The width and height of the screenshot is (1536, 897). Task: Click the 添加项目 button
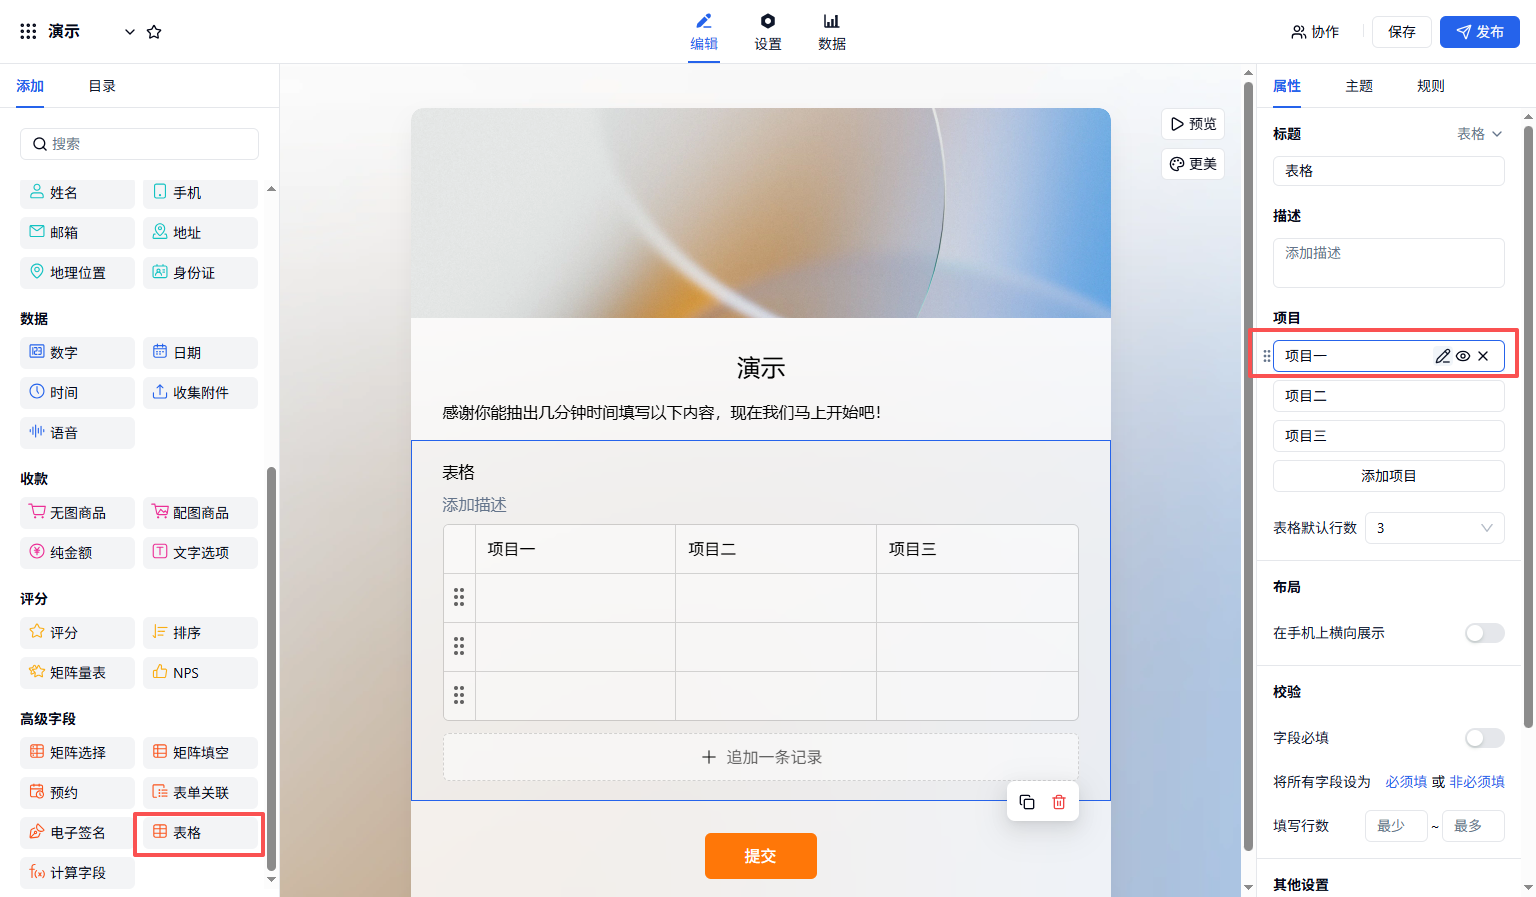pyautogui.click(x=1388, y=476)
